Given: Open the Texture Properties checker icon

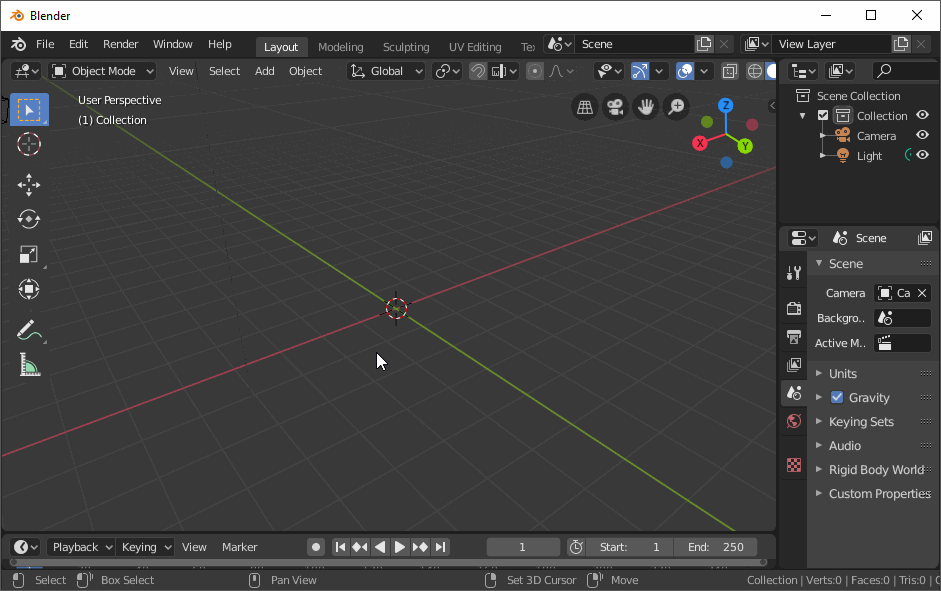Looking at the screenshot, I should pyautogui.click(x=792, y=465).
